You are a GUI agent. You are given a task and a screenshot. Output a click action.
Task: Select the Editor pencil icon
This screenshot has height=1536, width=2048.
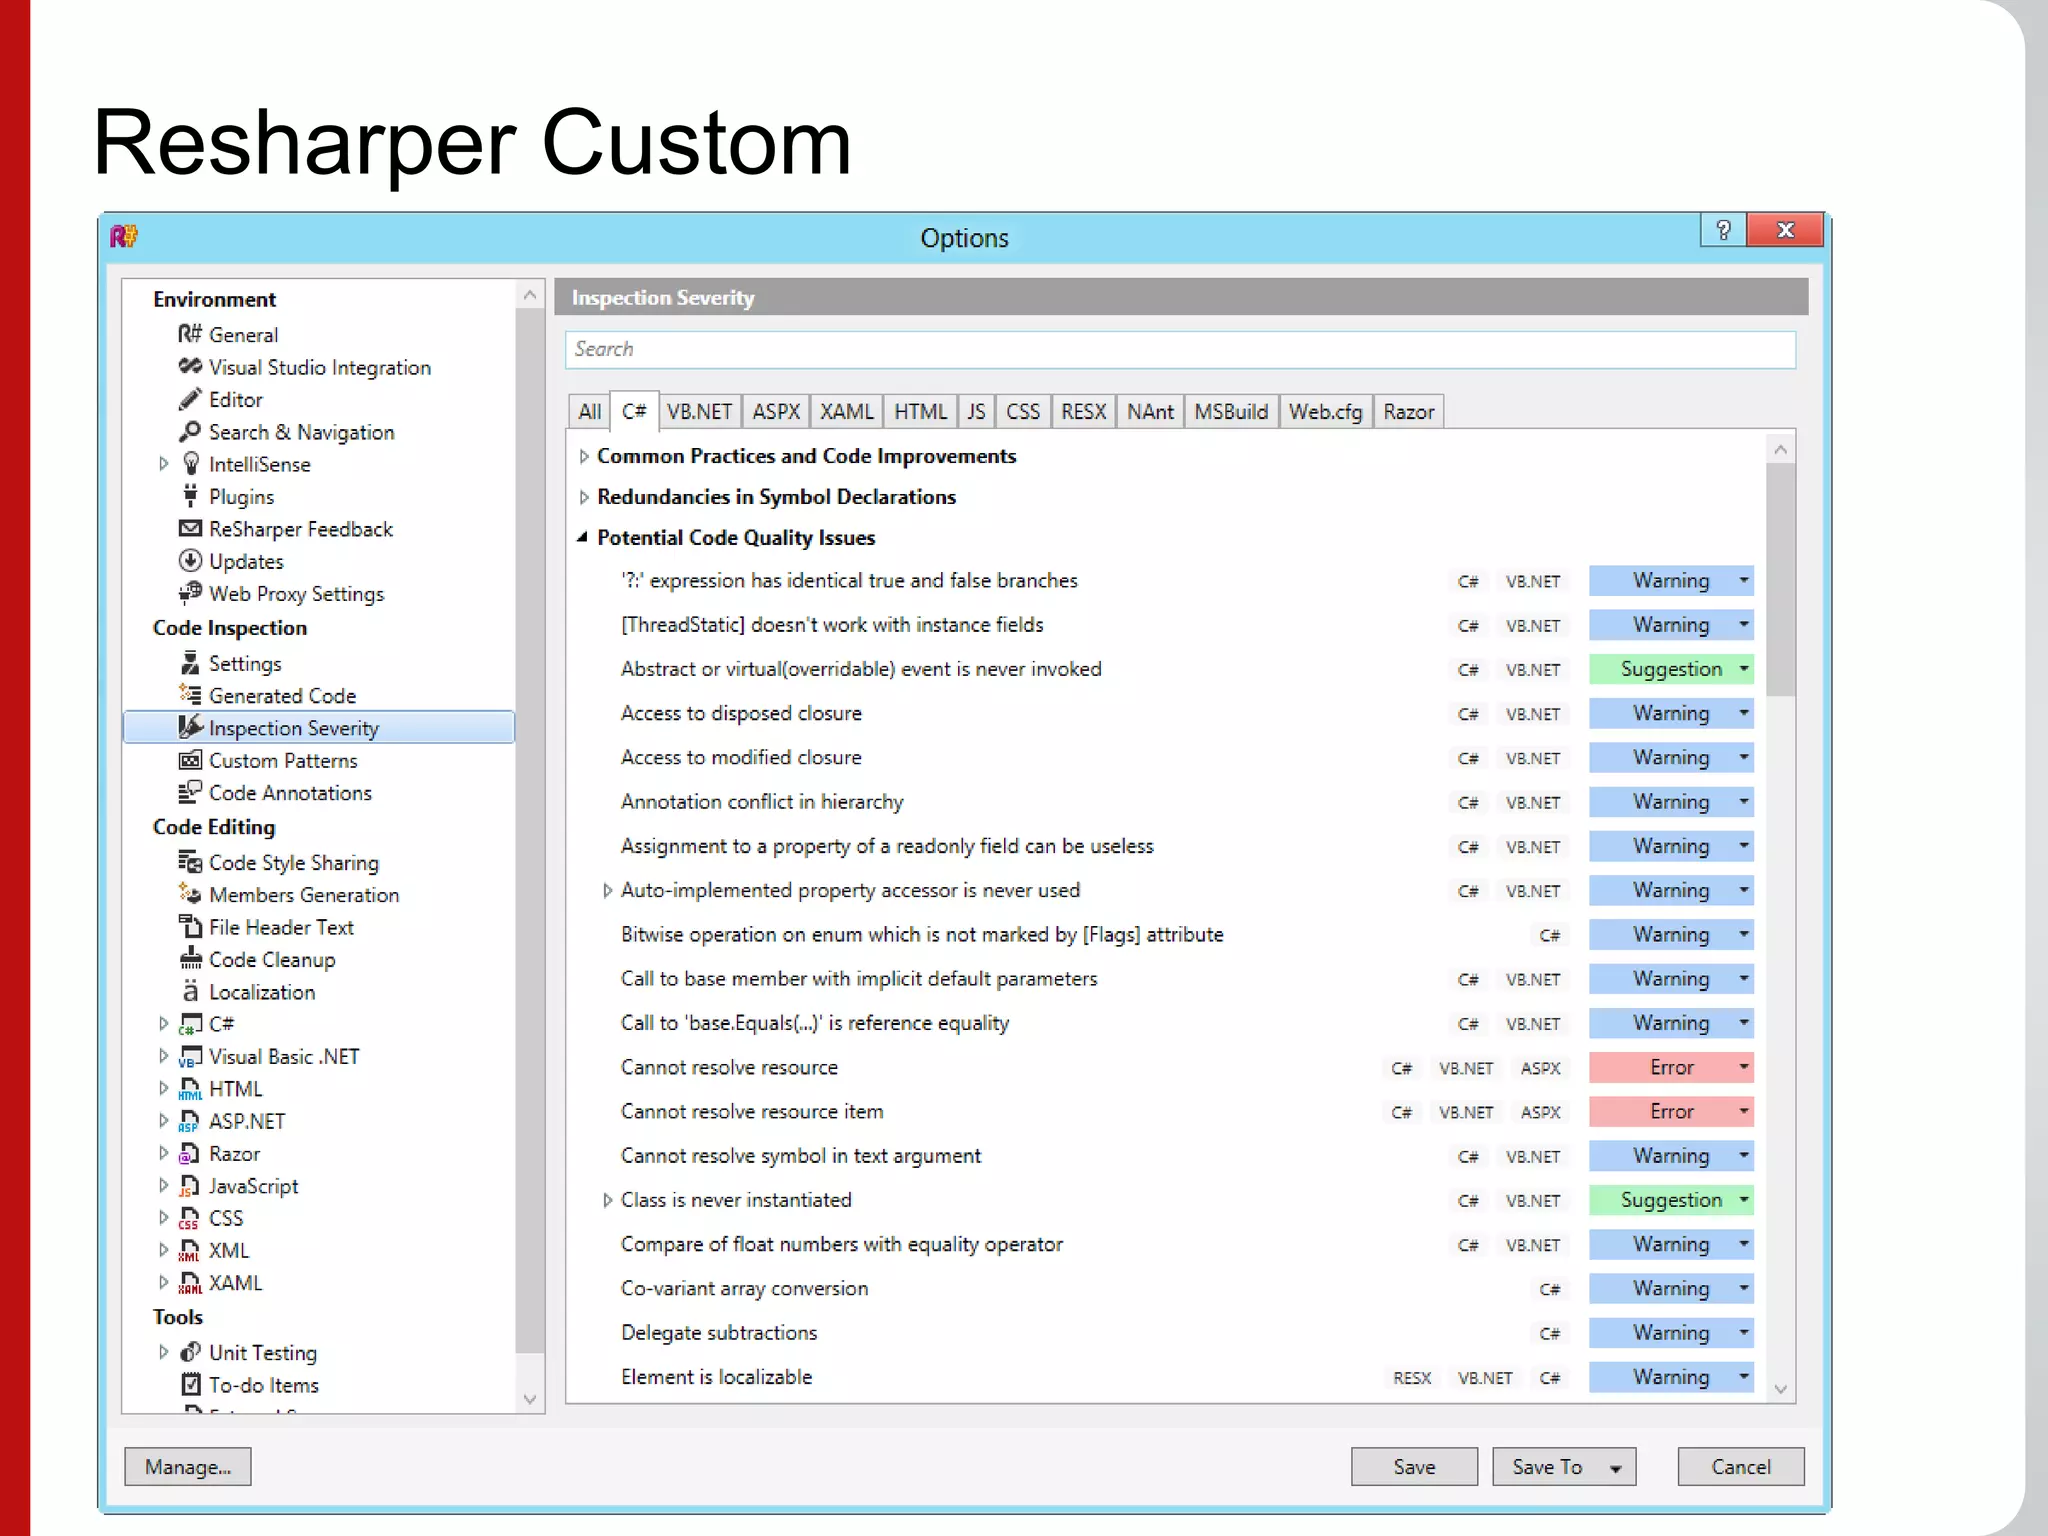(x=190, y=399)
